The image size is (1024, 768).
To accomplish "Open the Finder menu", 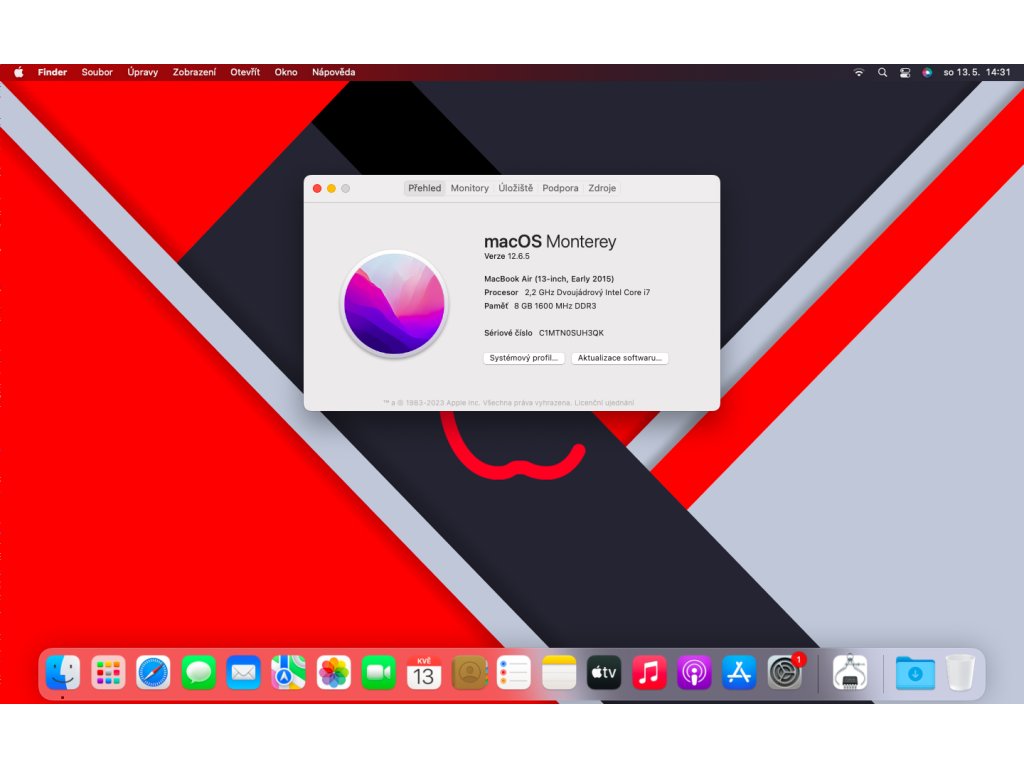I will tap(52, 72).
